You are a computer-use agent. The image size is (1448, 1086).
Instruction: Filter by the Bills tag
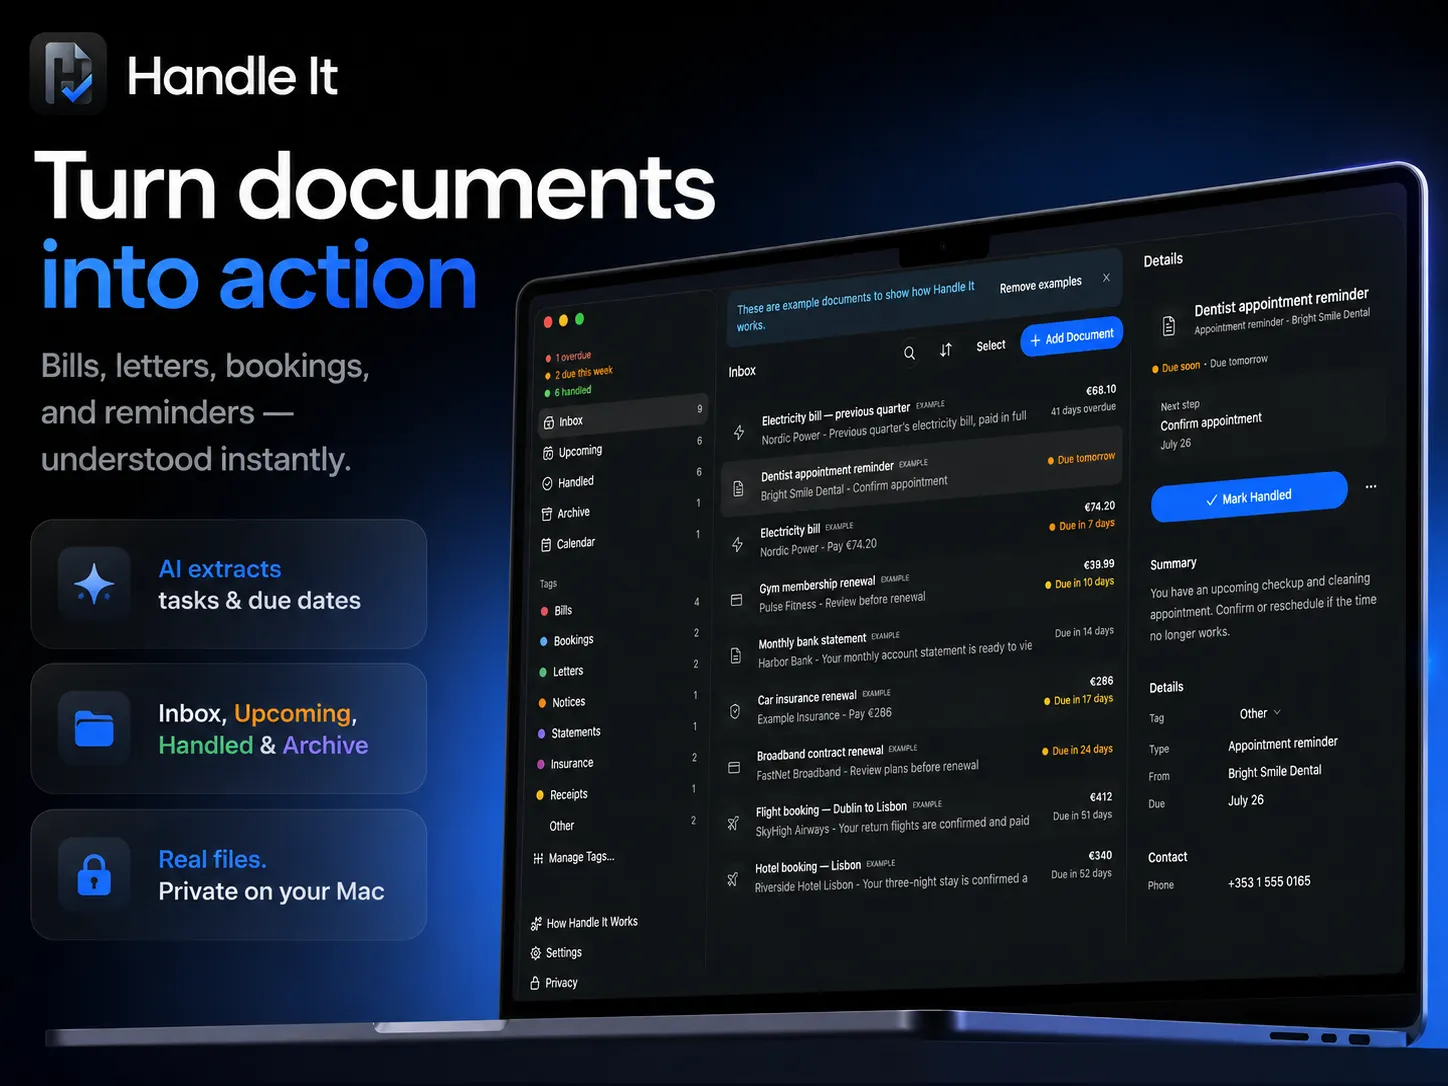[x=619, y=607]
